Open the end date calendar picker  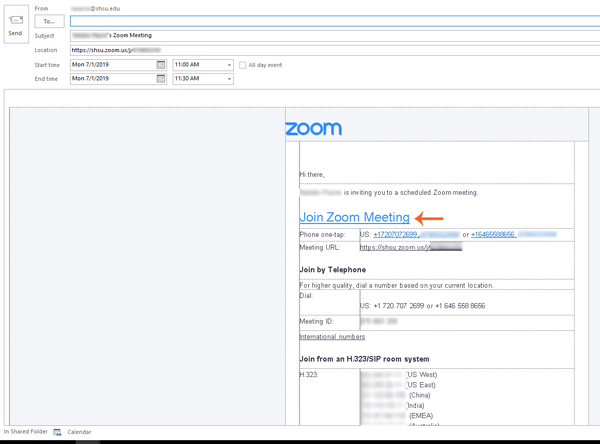click(161, 79)
